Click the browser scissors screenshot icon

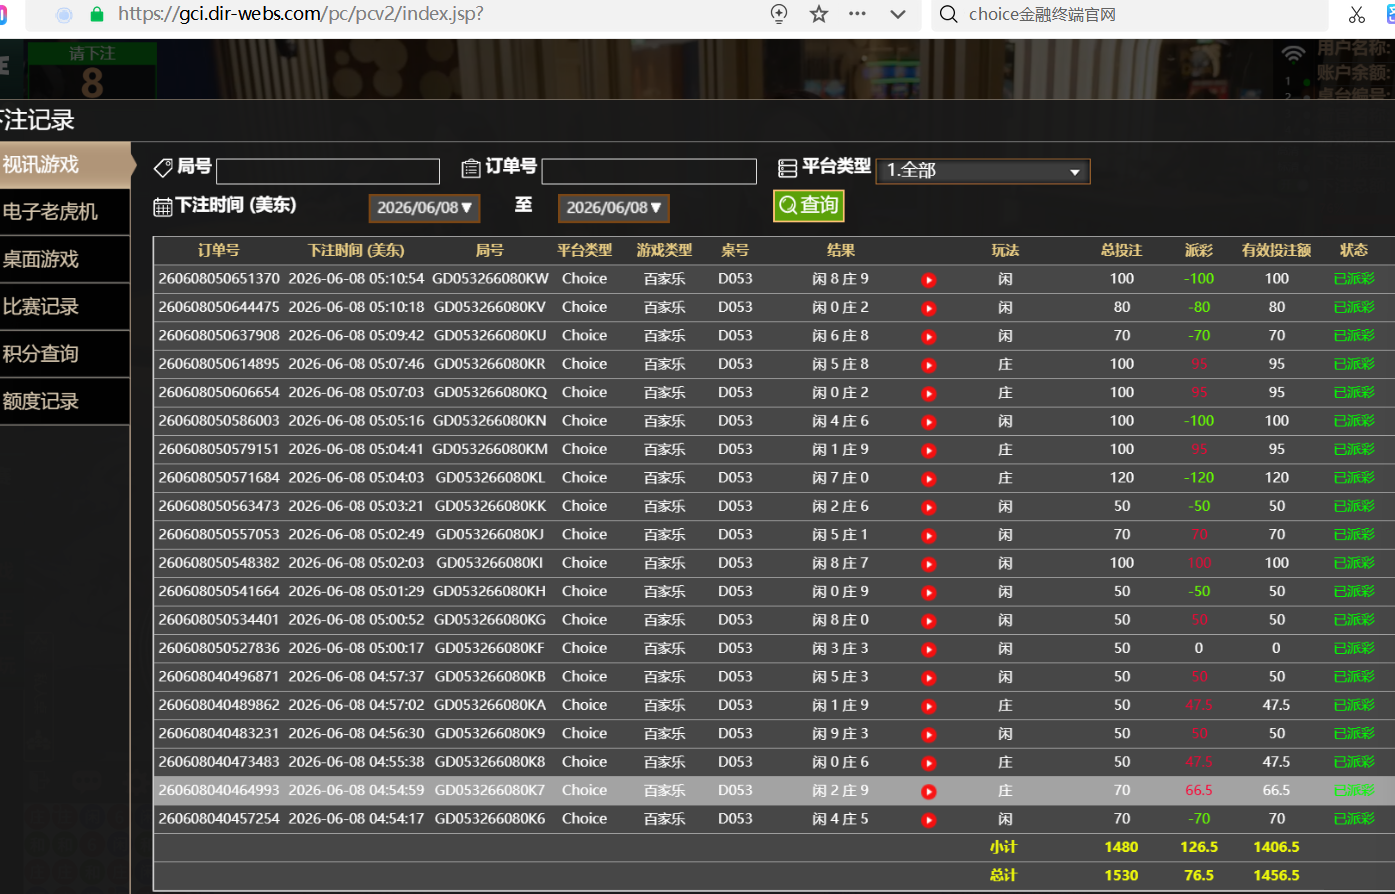(x=1356, y=14)
